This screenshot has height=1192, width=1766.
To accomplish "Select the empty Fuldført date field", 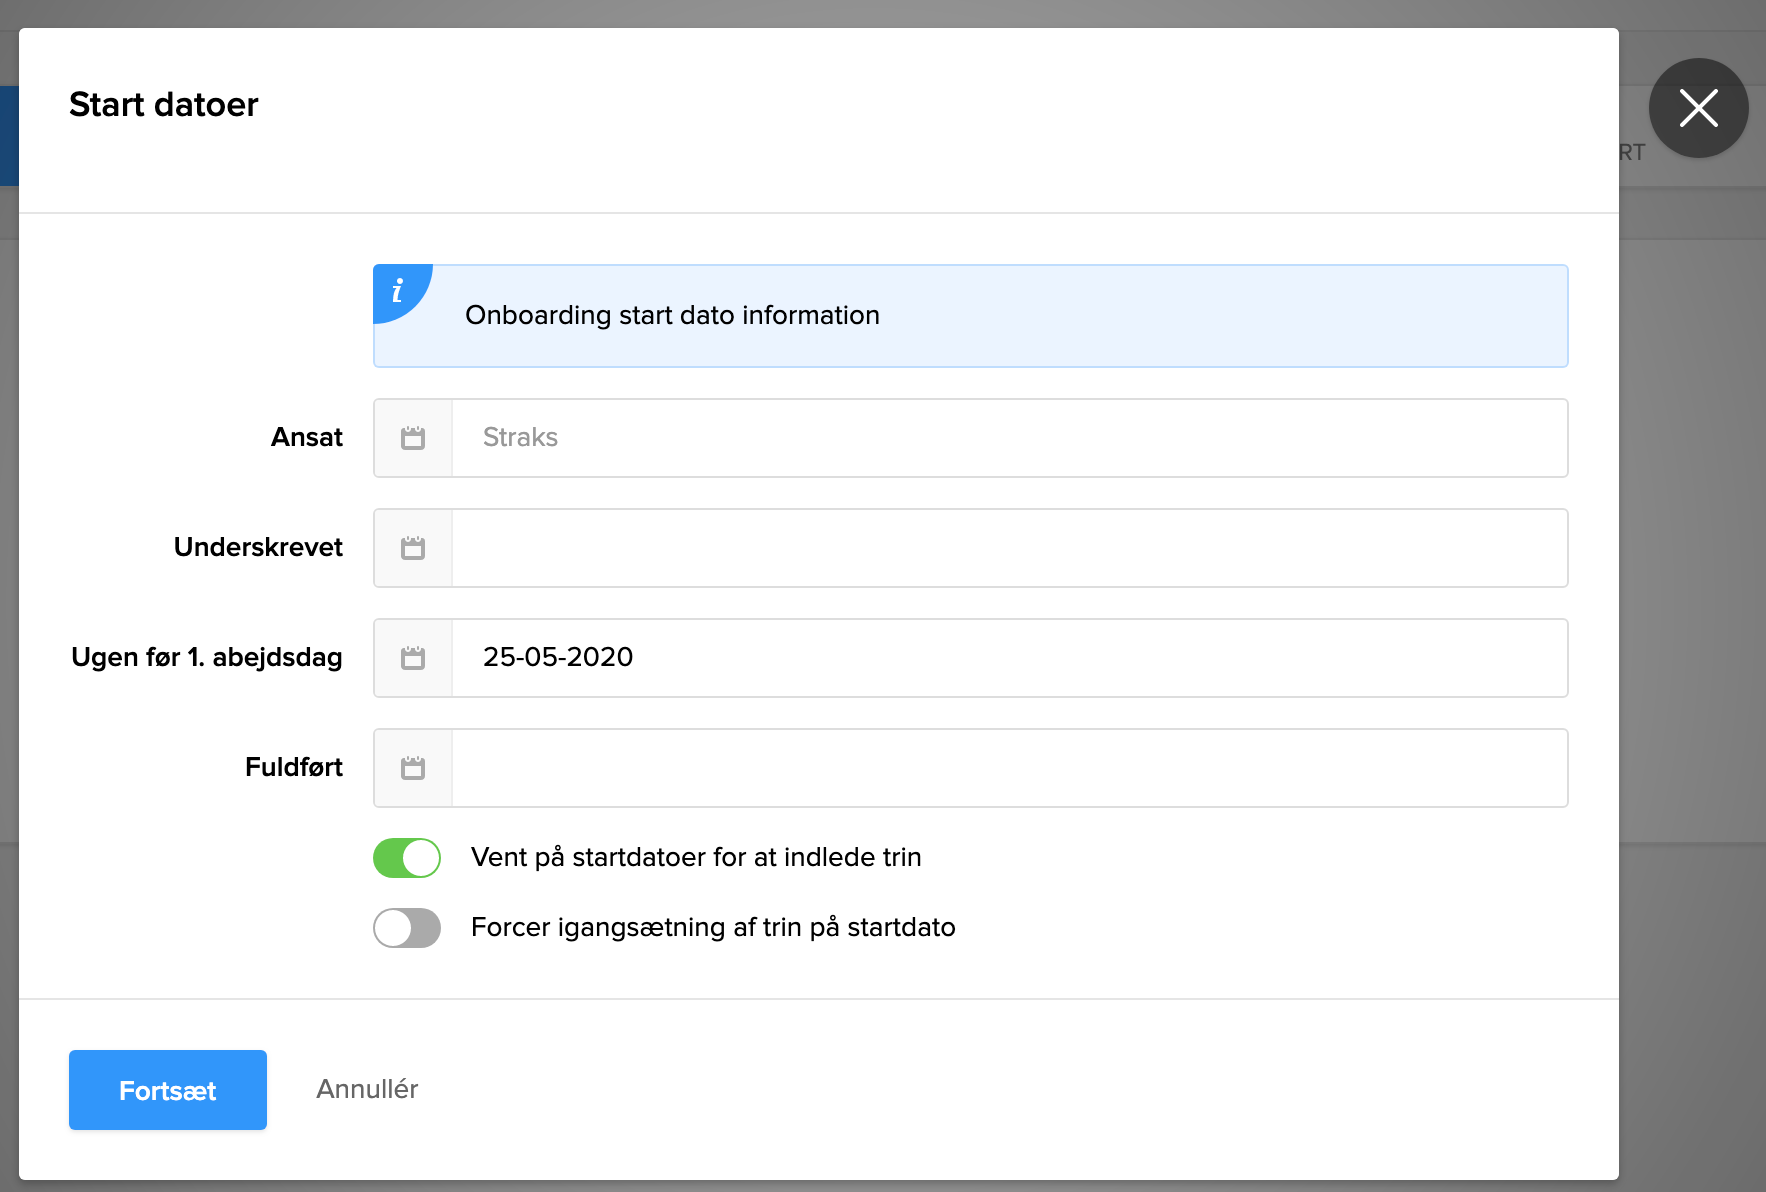I will pos(1008,768).
